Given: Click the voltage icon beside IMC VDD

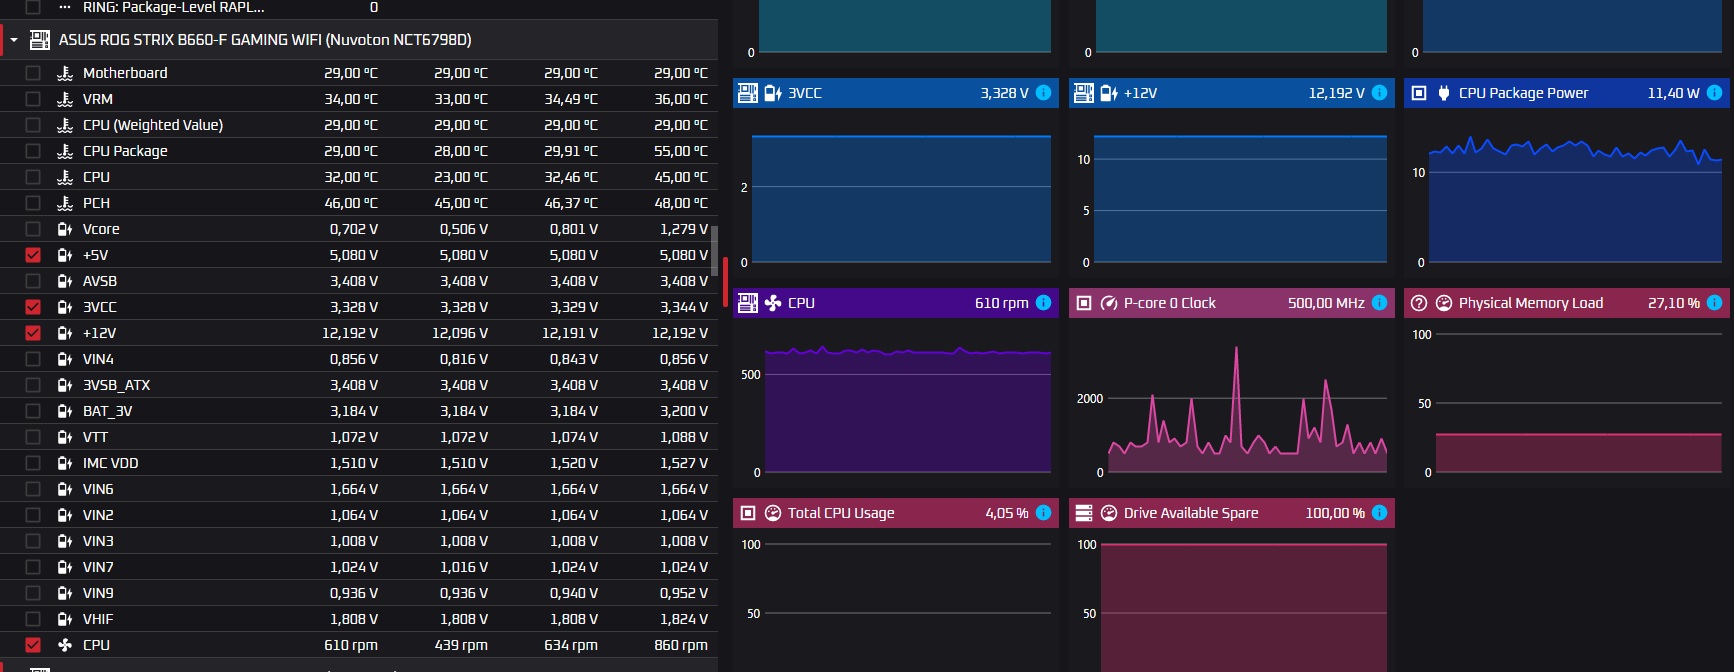Looking at the screenshot, I should 65,463.
